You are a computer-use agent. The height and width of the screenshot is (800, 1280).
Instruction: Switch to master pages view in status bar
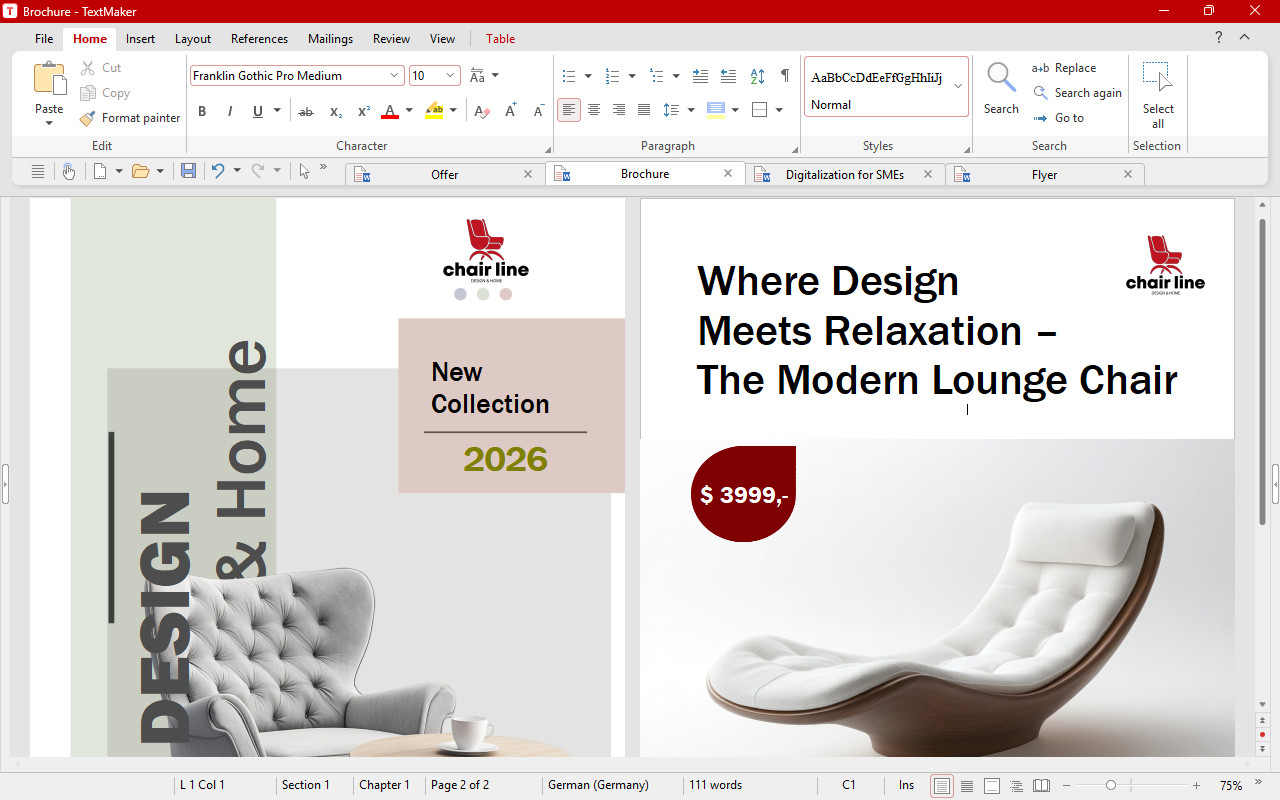[992, 786]
